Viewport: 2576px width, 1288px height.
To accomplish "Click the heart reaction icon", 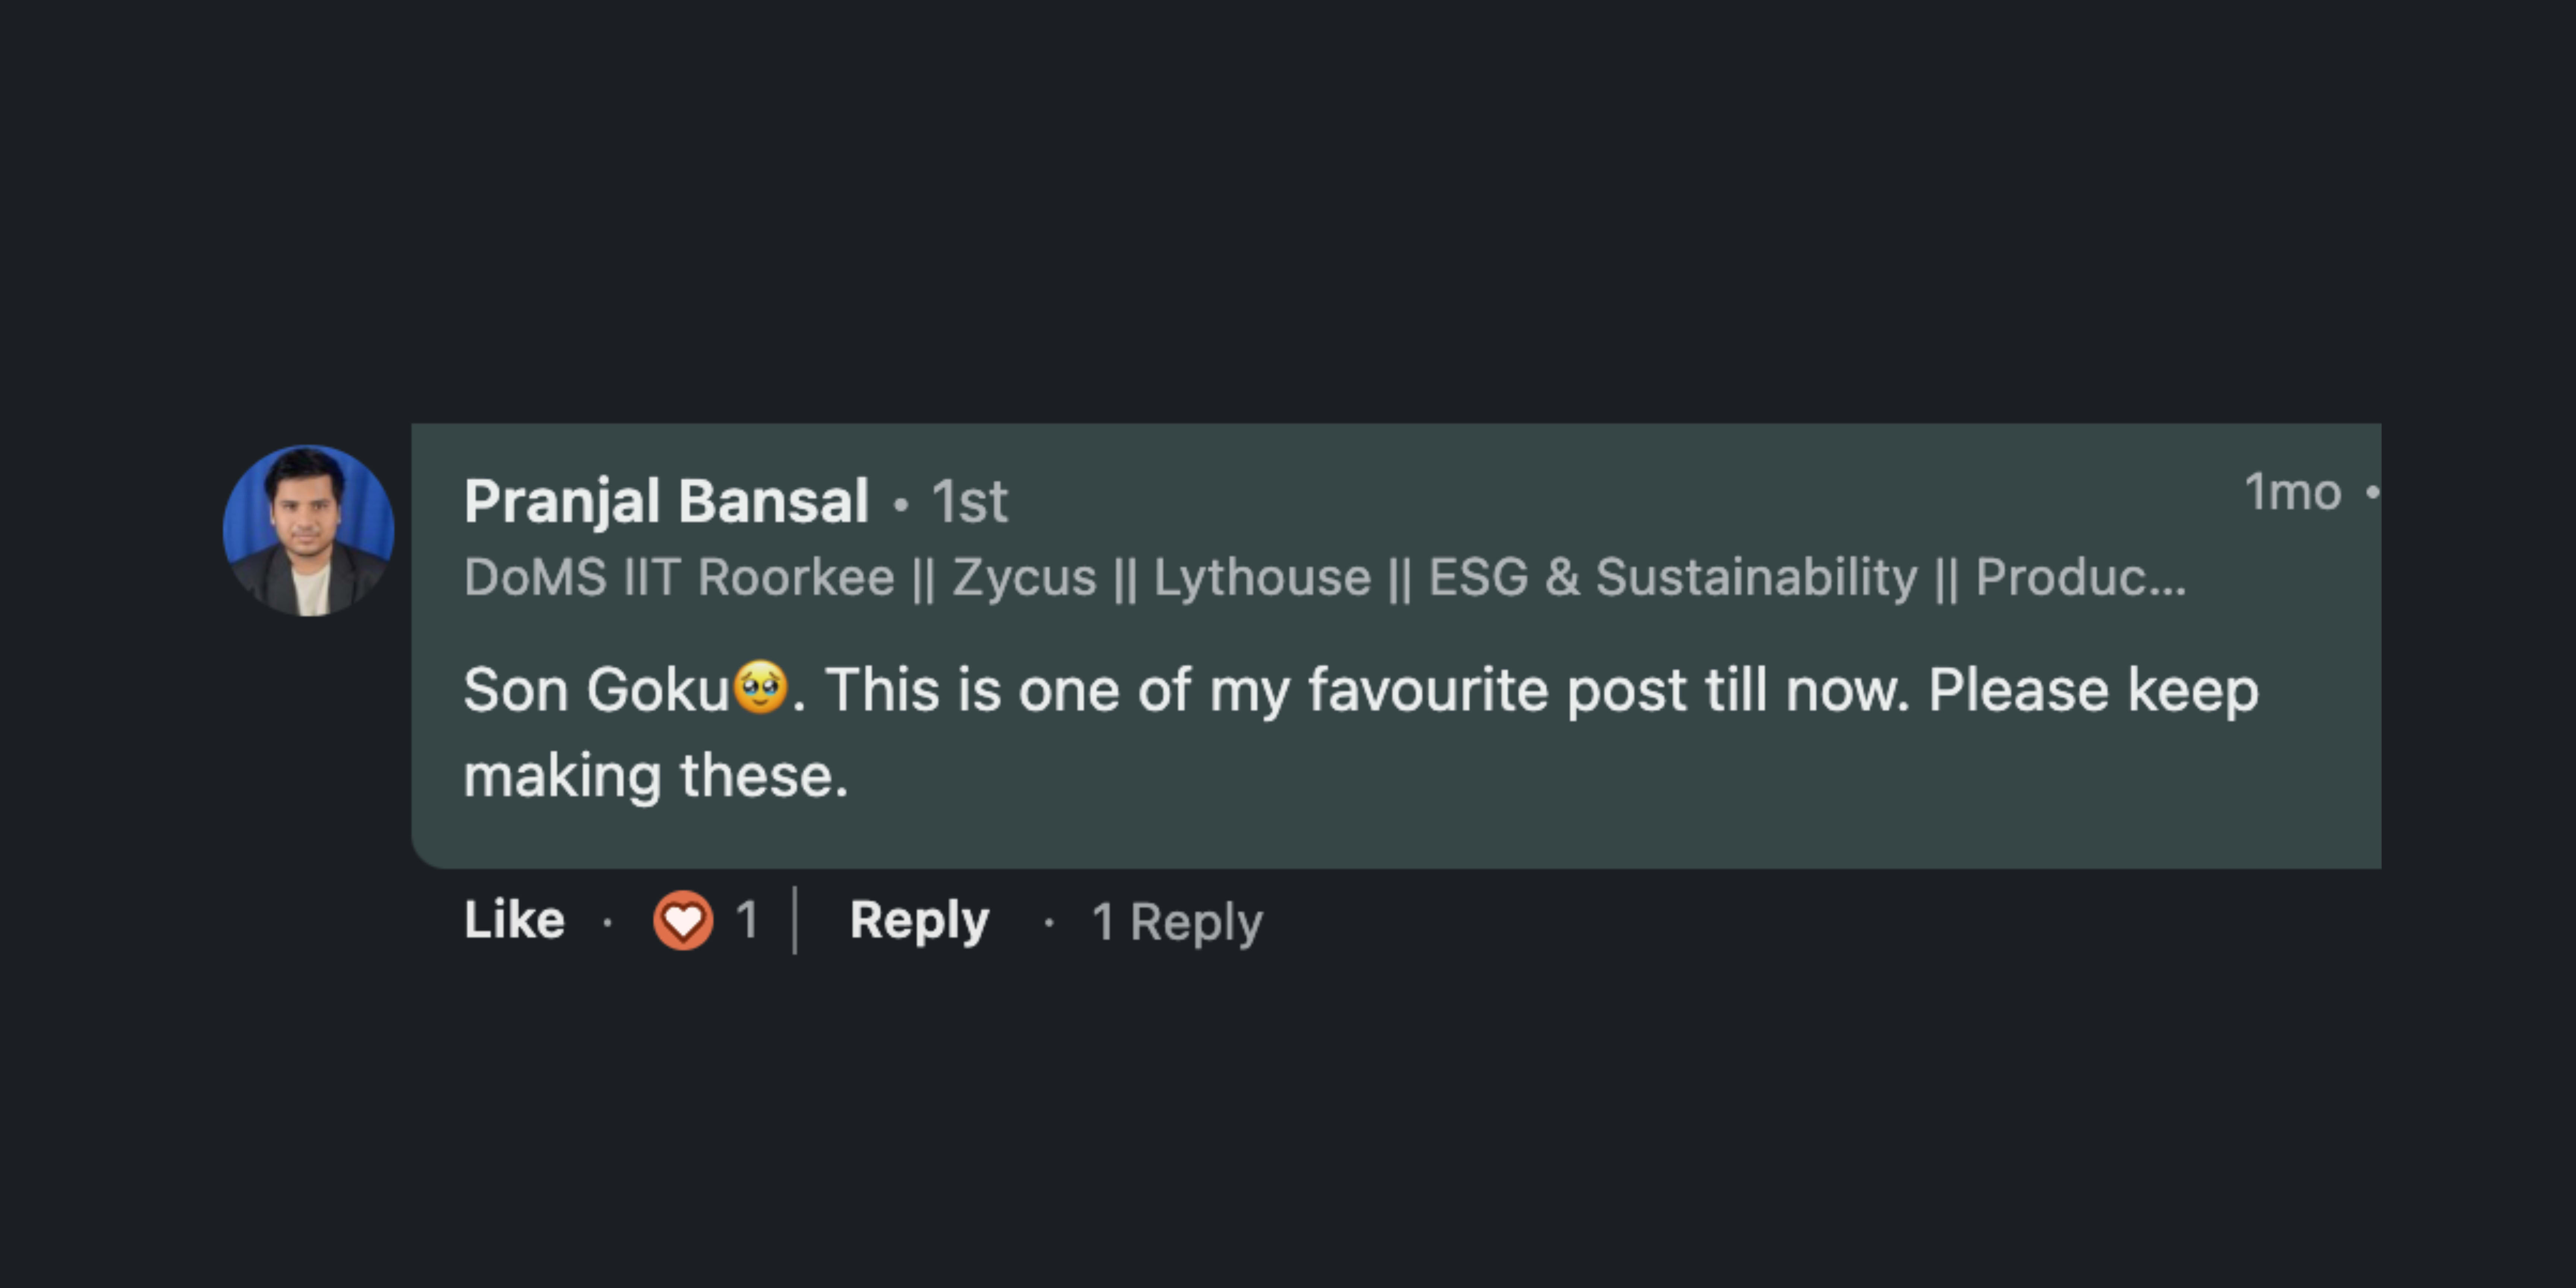I will tap(683, 920).
